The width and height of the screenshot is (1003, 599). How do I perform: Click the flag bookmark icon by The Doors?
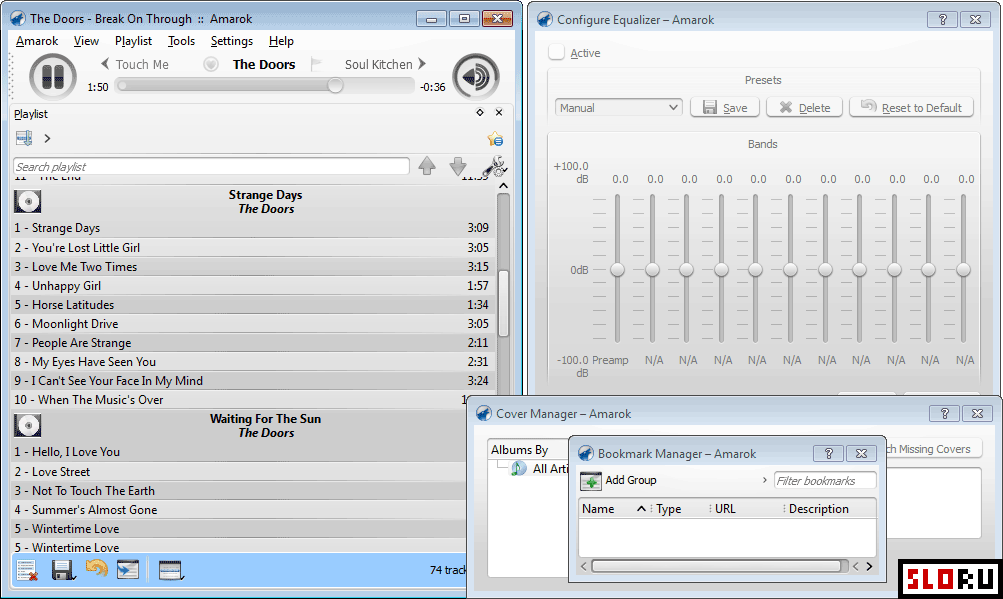click(315, 64)
